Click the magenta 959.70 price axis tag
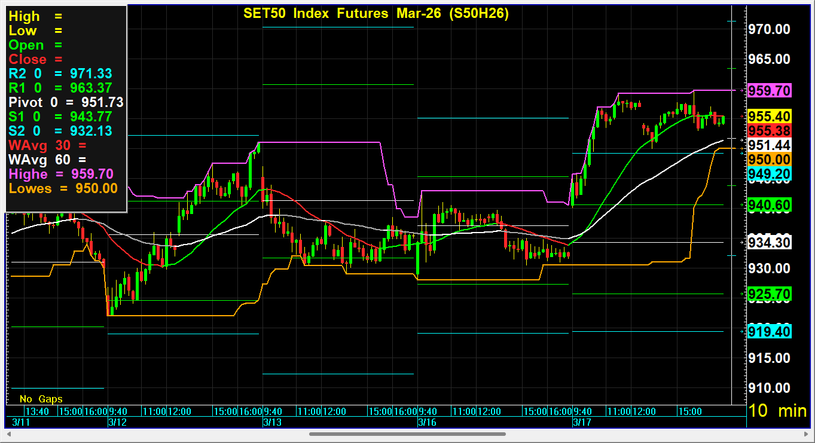This screenshot has width=815, height=443. [x=770, y=90]
